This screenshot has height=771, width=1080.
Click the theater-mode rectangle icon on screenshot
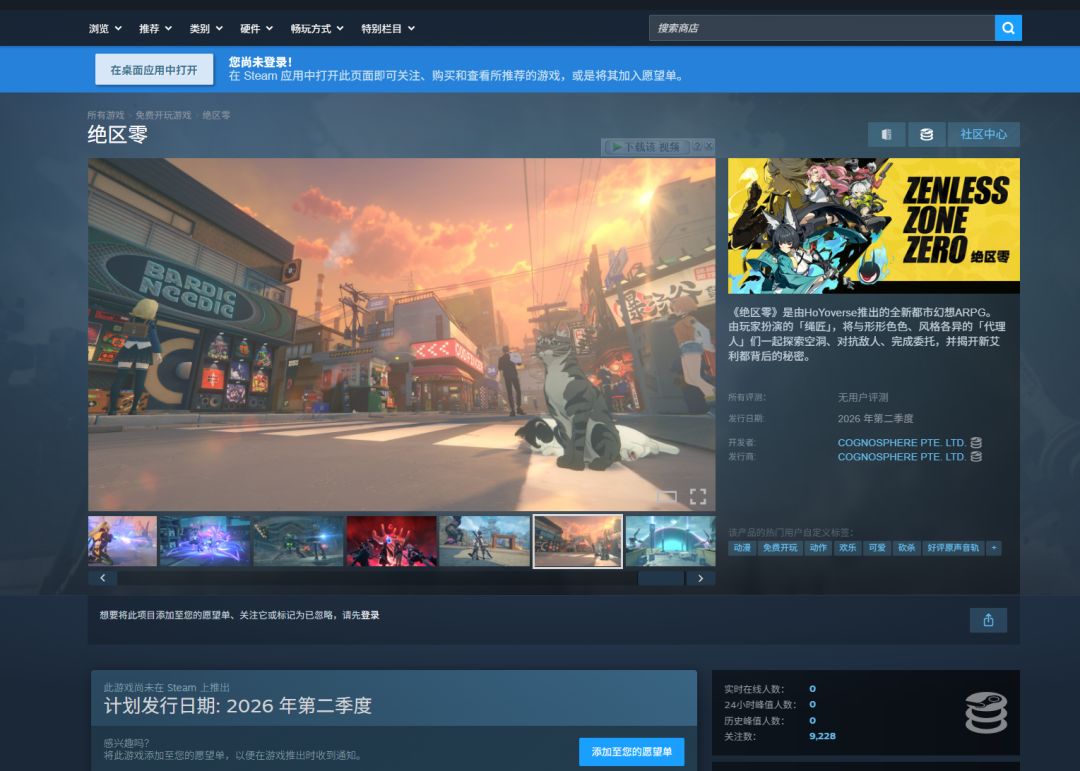pyautogui.click(x=667, y=497)
